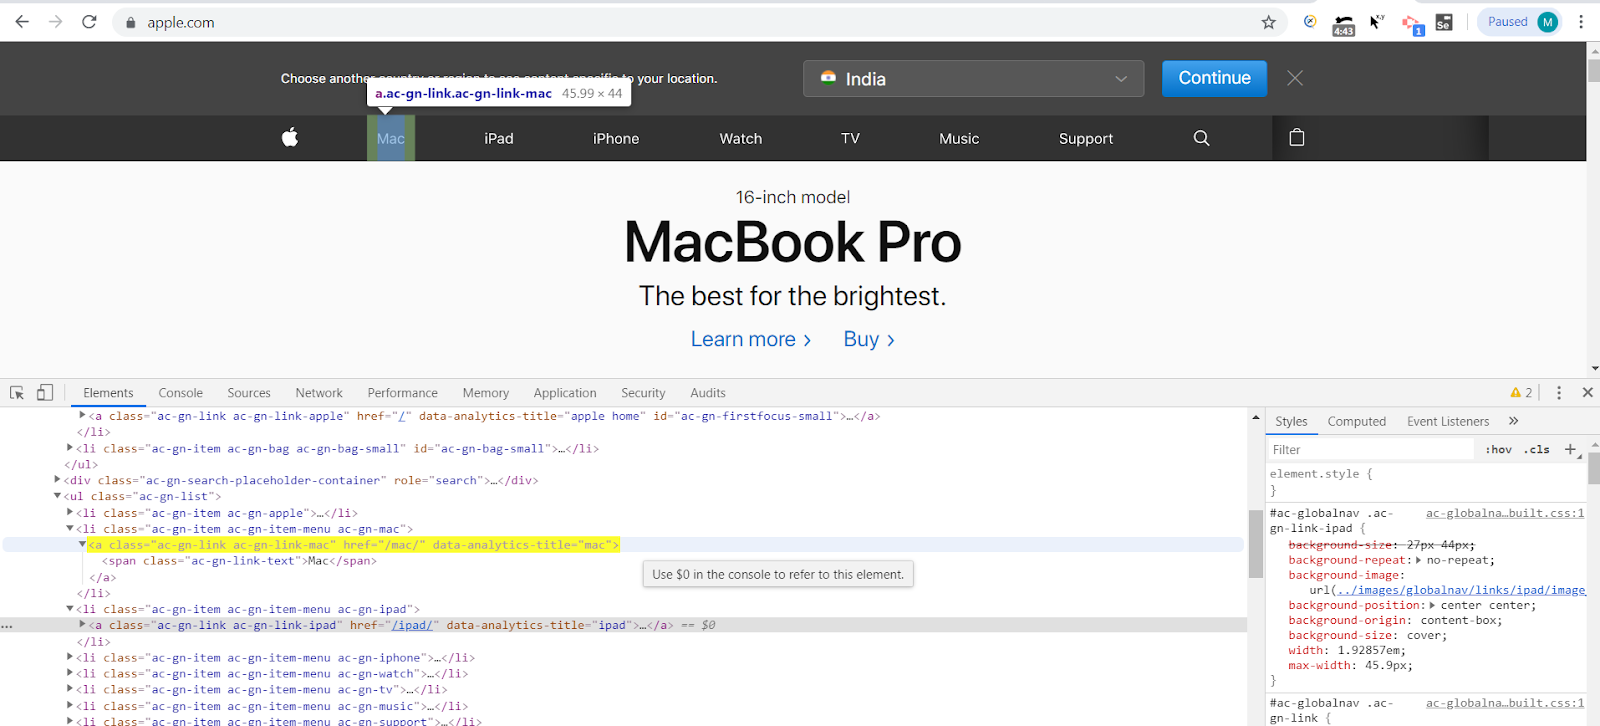Expand the background-repeat shorthand property
The height and width of the screenshot is (726, 1600).
[1418, 560]
